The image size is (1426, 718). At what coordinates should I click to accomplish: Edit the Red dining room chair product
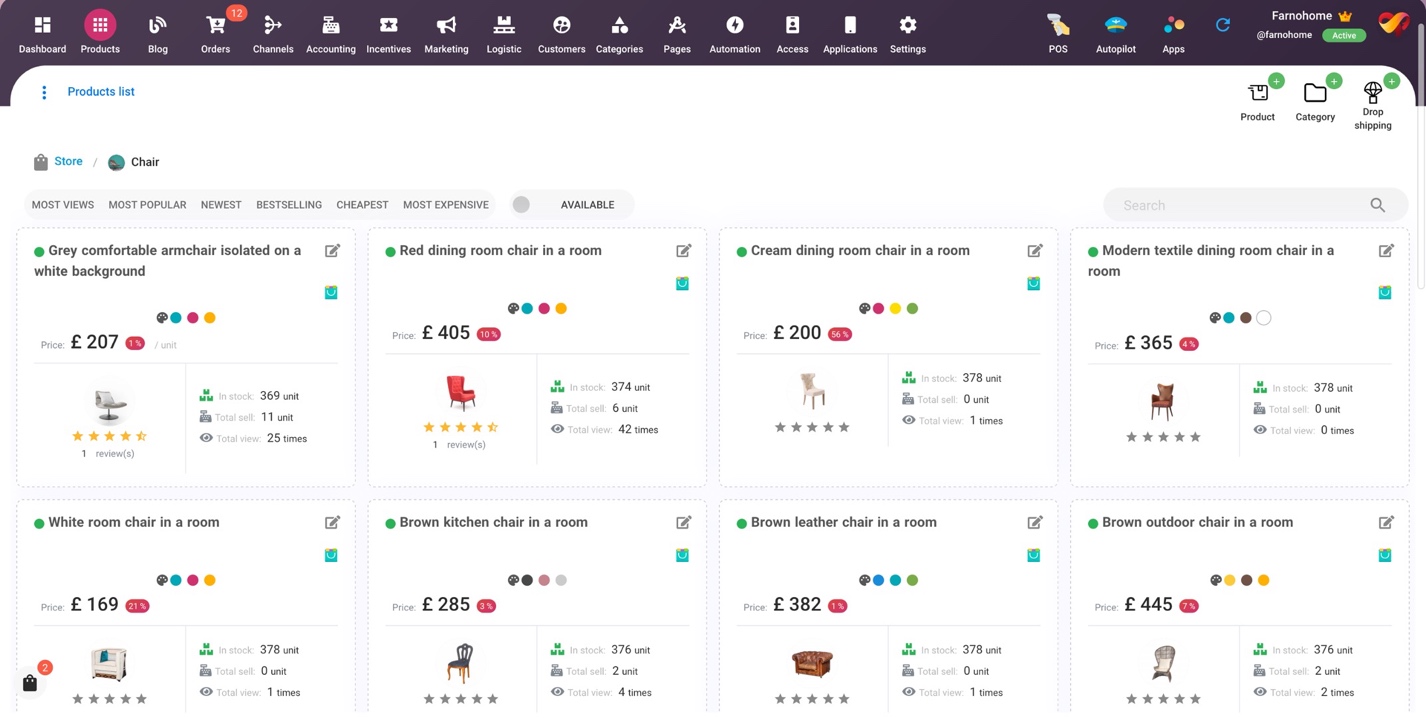[x=684, y=251]
